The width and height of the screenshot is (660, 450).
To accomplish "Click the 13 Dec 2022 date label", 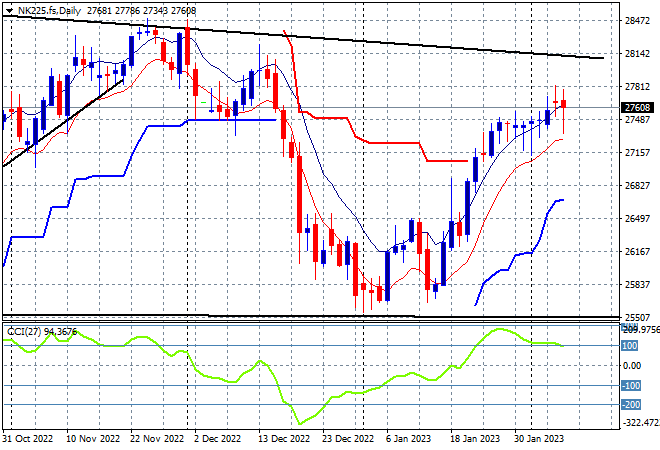I will (x=284, y=439).
